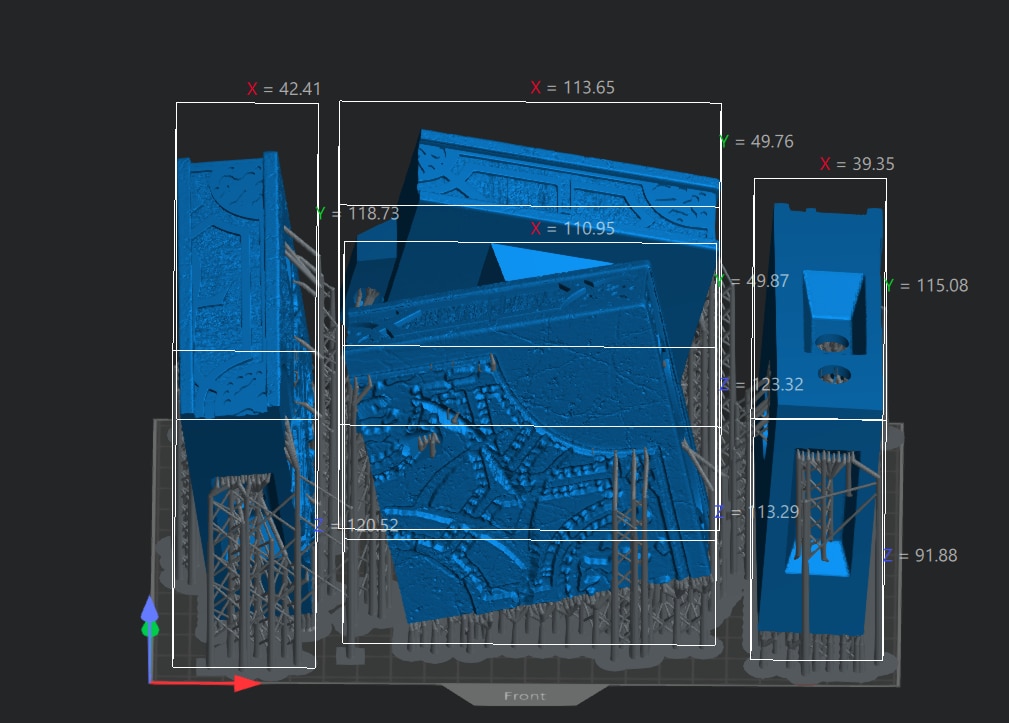The width and height of the screenshot is (1009, 723).
Task: Click the "Y = 49.76" dimension label
Action: click(756, 142)
